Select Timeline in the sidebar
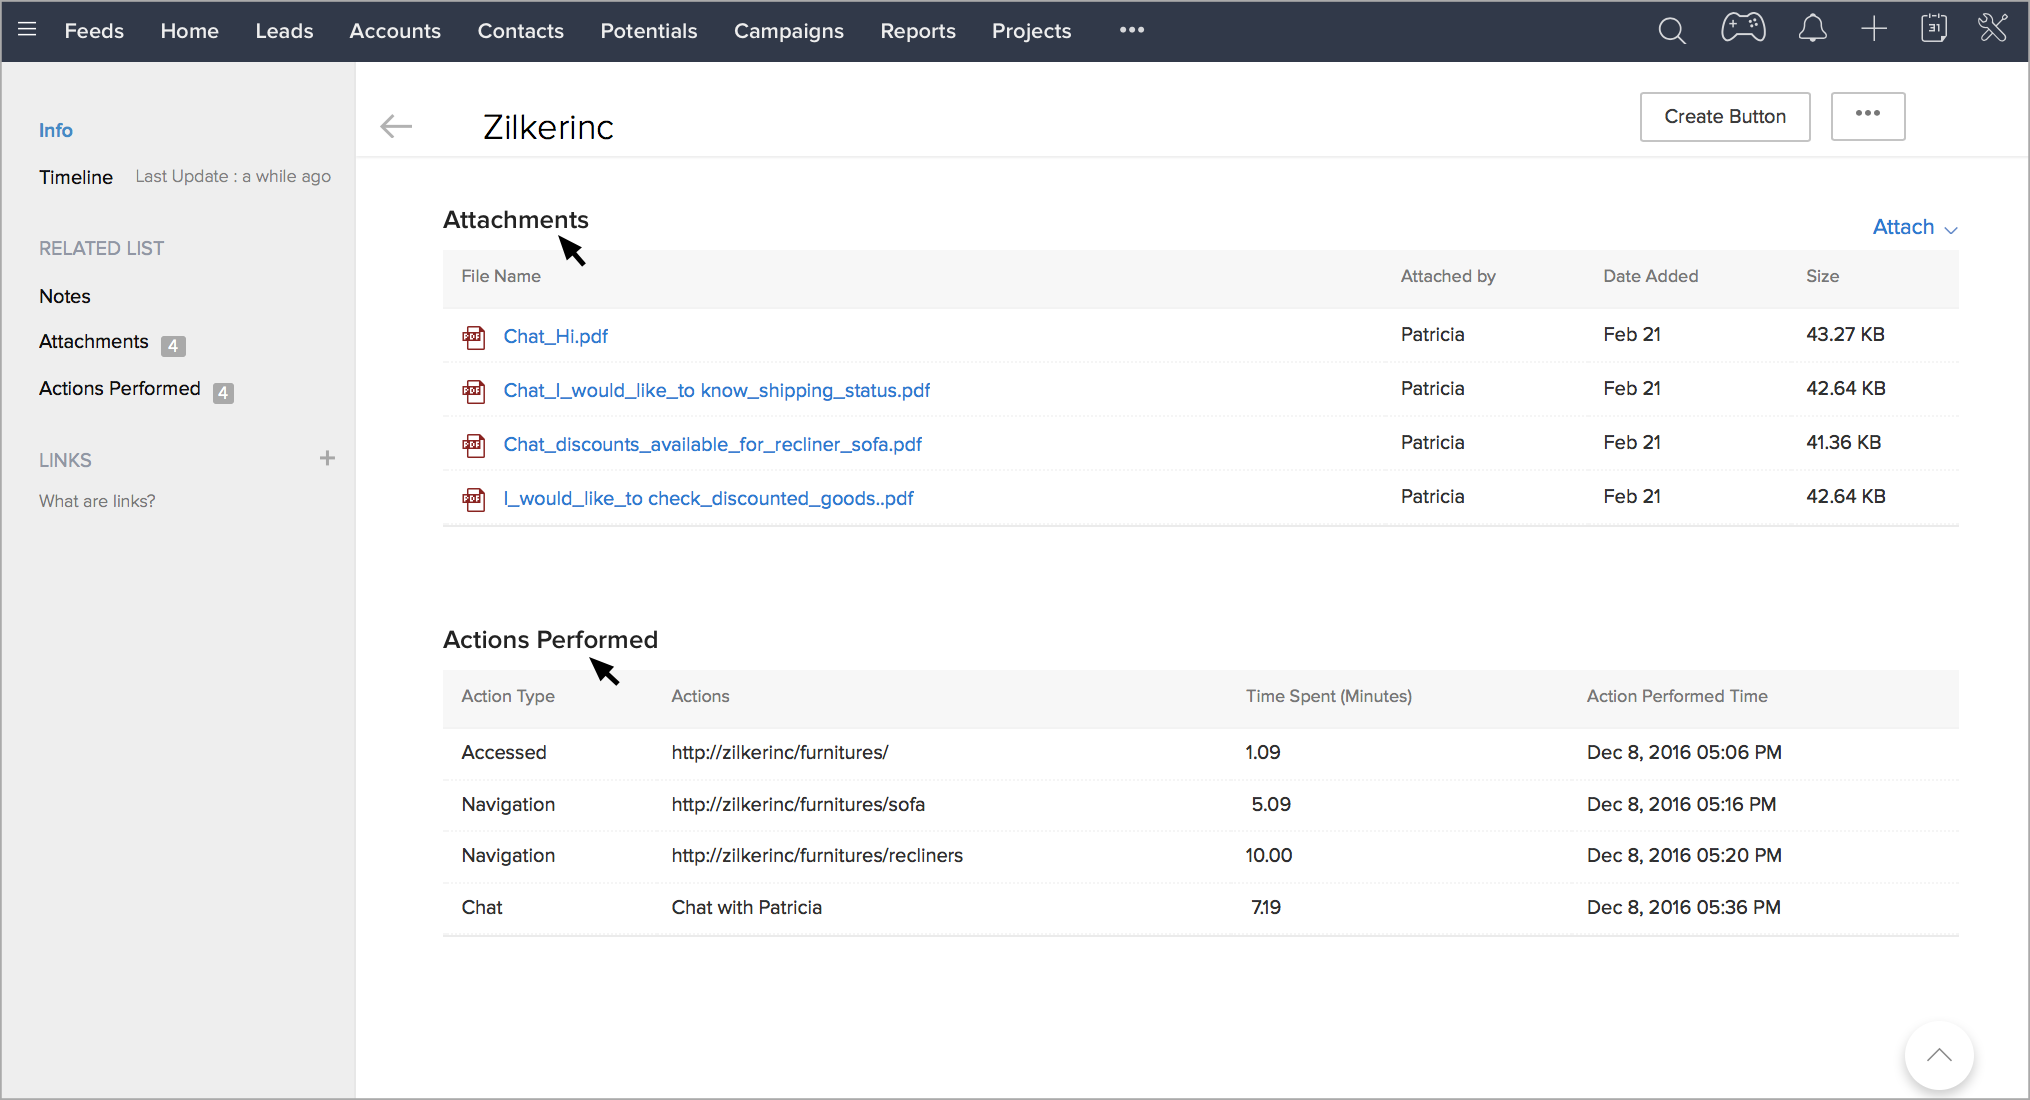 pyautogui.click(x=76, y=177)
